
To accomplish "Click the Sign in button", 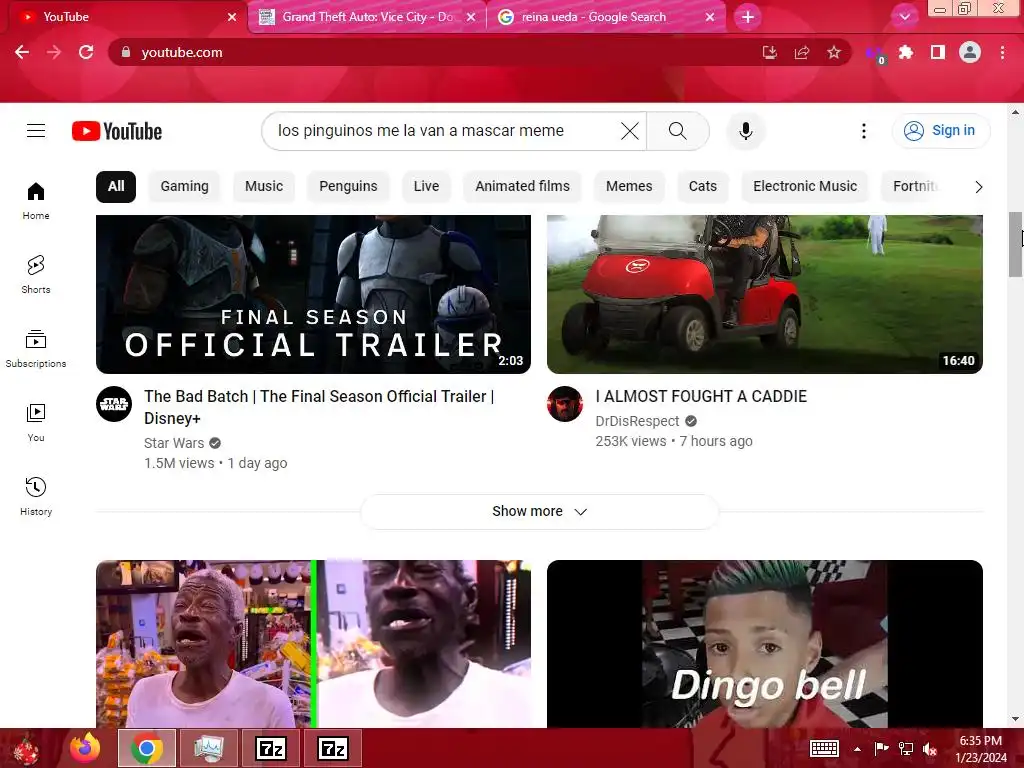I will click(x=940, y=131).
